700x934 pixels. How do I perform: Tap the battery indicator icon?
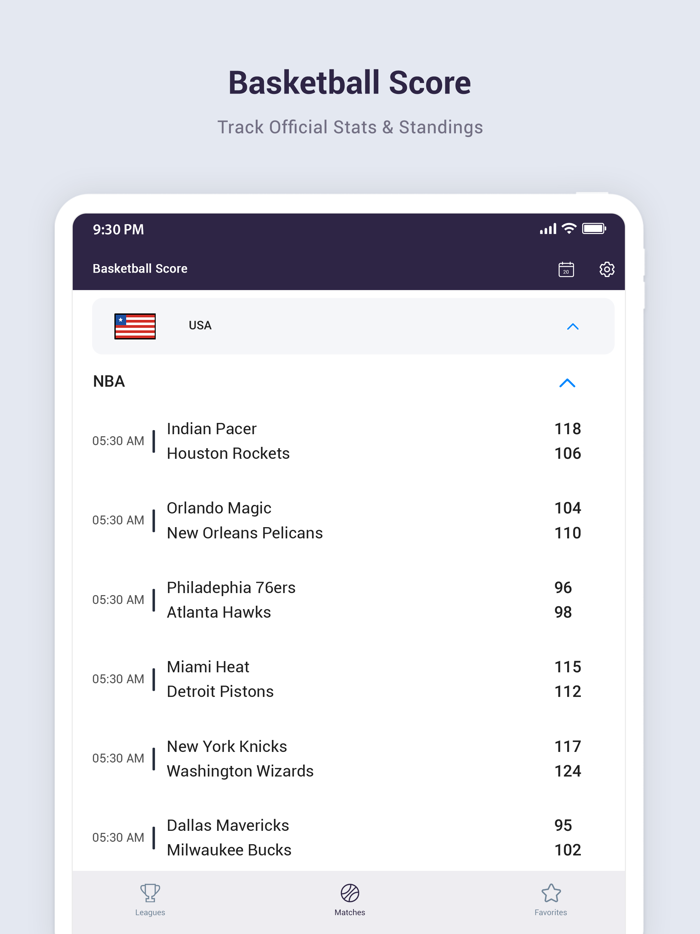click(594, 228)
